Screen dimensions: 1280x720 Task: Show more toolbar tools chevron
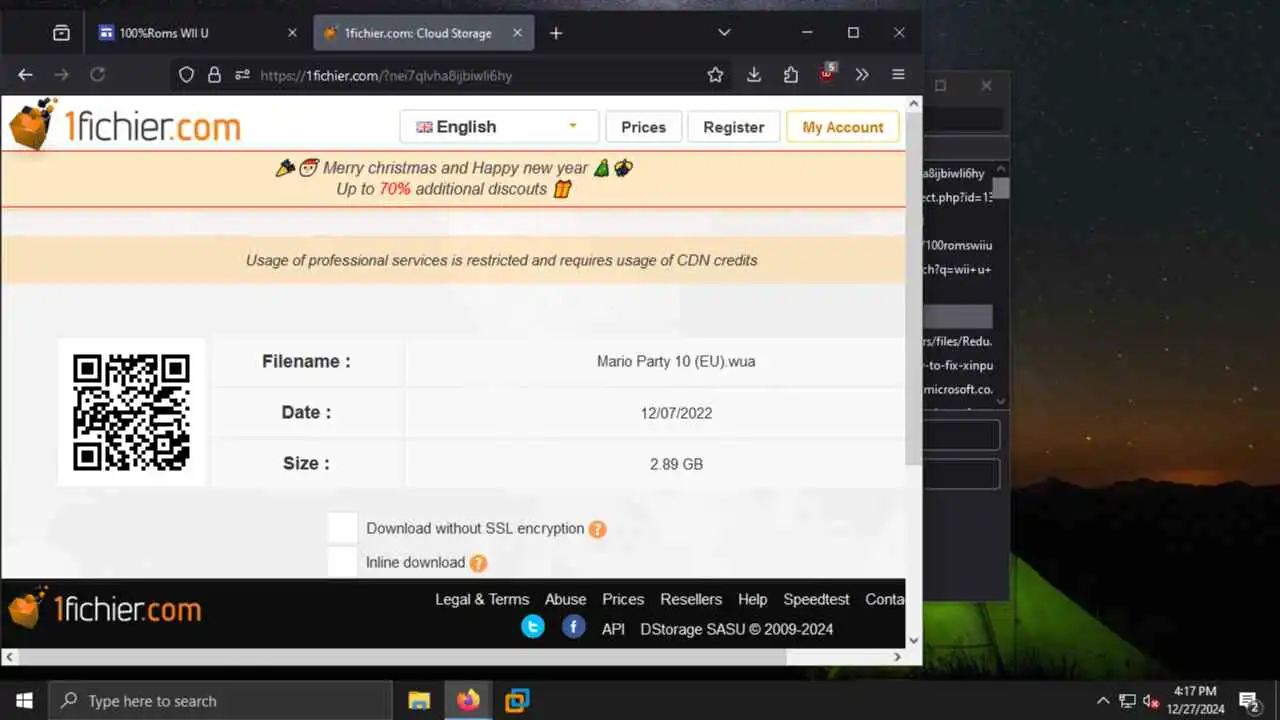(x=862, y=75)
